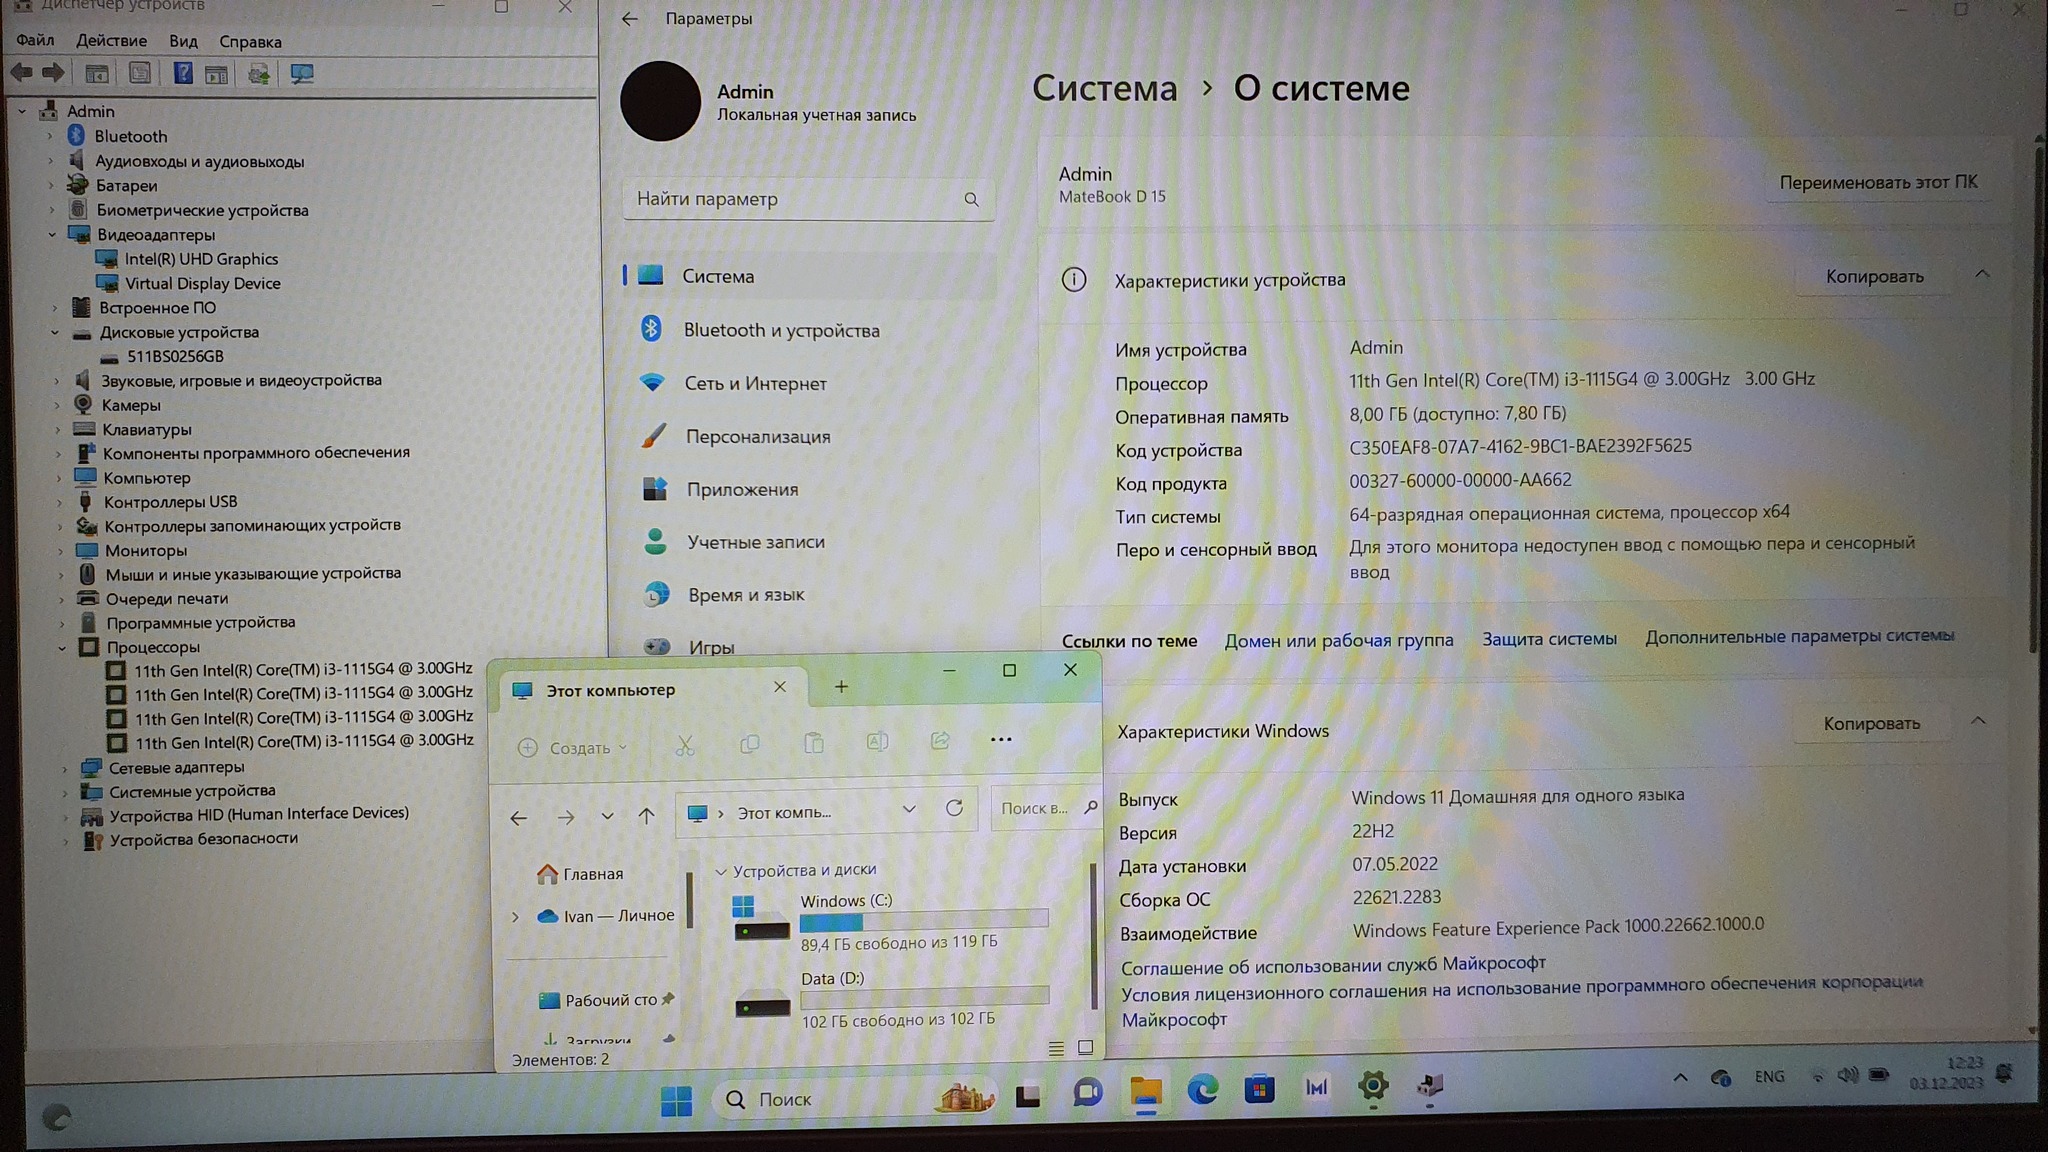
Task: Open the Action menu in Device Manager
Action: 111,41
